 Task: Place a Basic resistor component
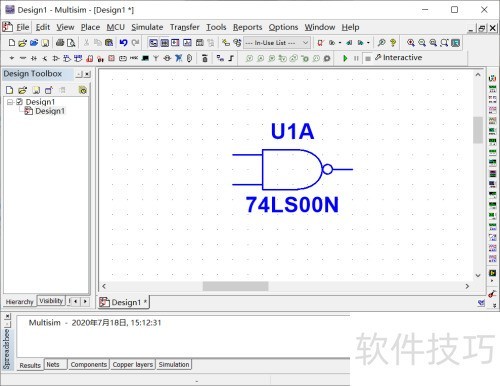[23, 58]
